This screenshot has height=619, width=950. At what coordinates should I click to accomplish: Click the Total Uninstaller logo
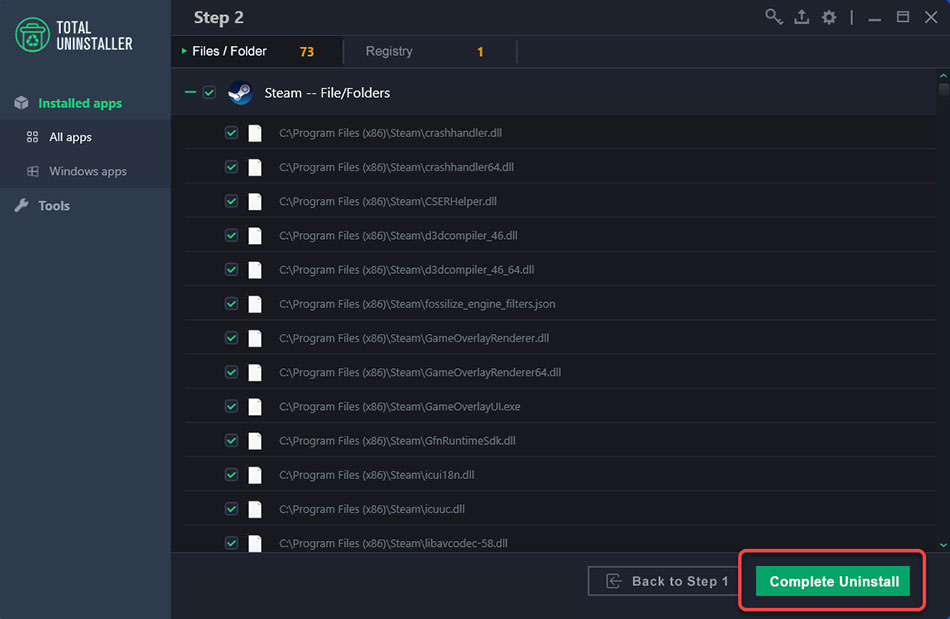pos(74,35)
